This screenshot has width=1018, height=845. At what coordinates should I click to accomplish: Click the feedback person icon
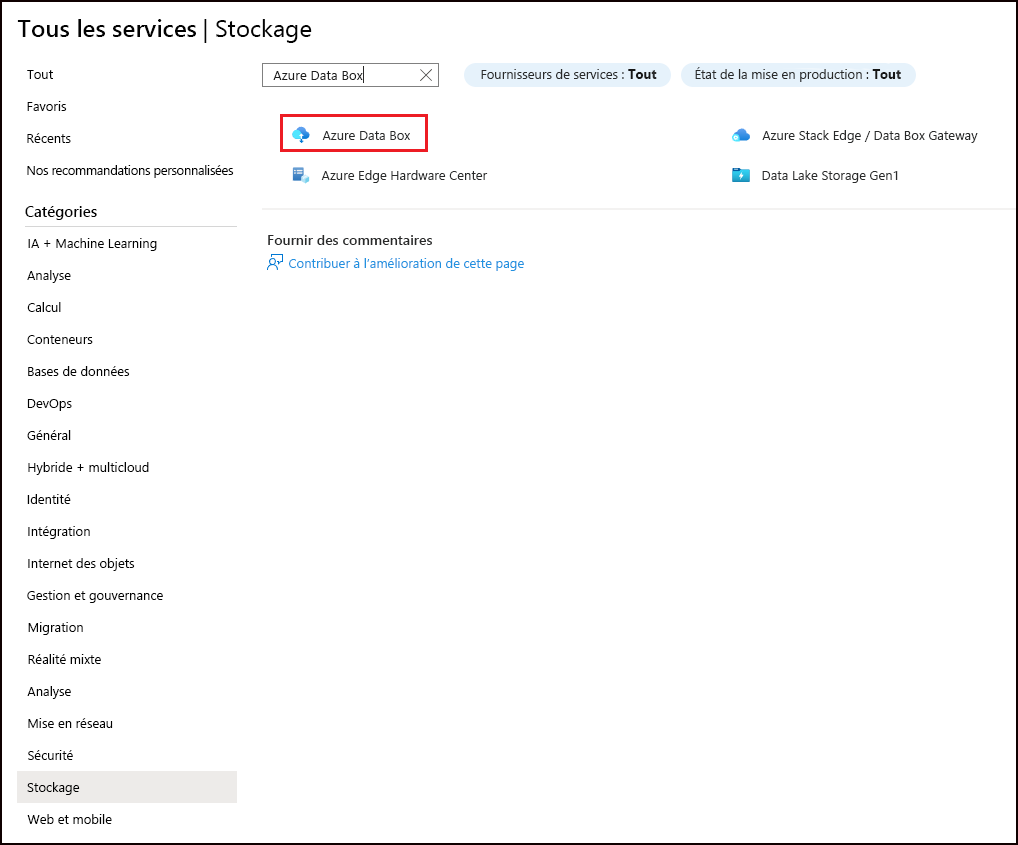(x=275, y=263)
